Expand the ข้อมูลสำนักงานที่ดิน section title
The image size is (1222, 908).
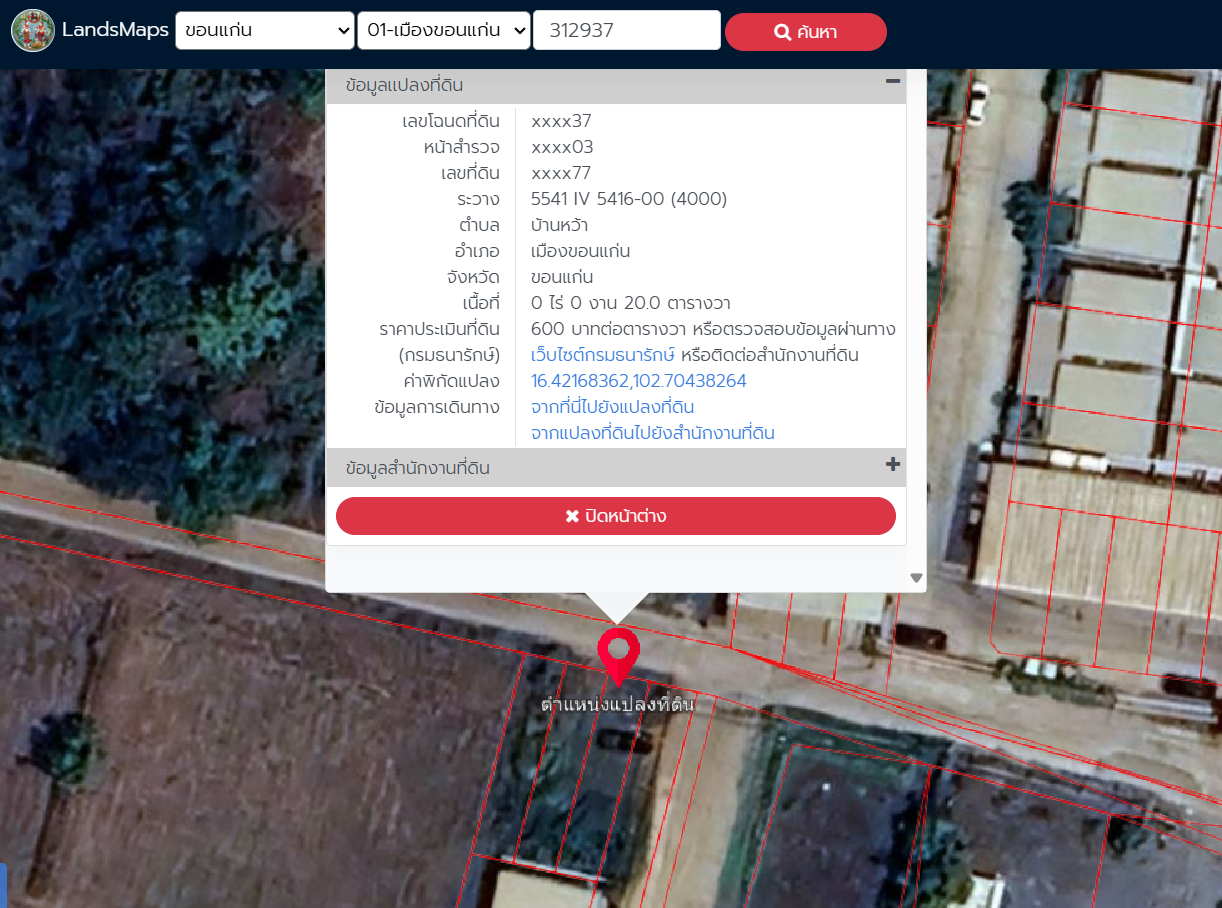click(x=417, y=468)
